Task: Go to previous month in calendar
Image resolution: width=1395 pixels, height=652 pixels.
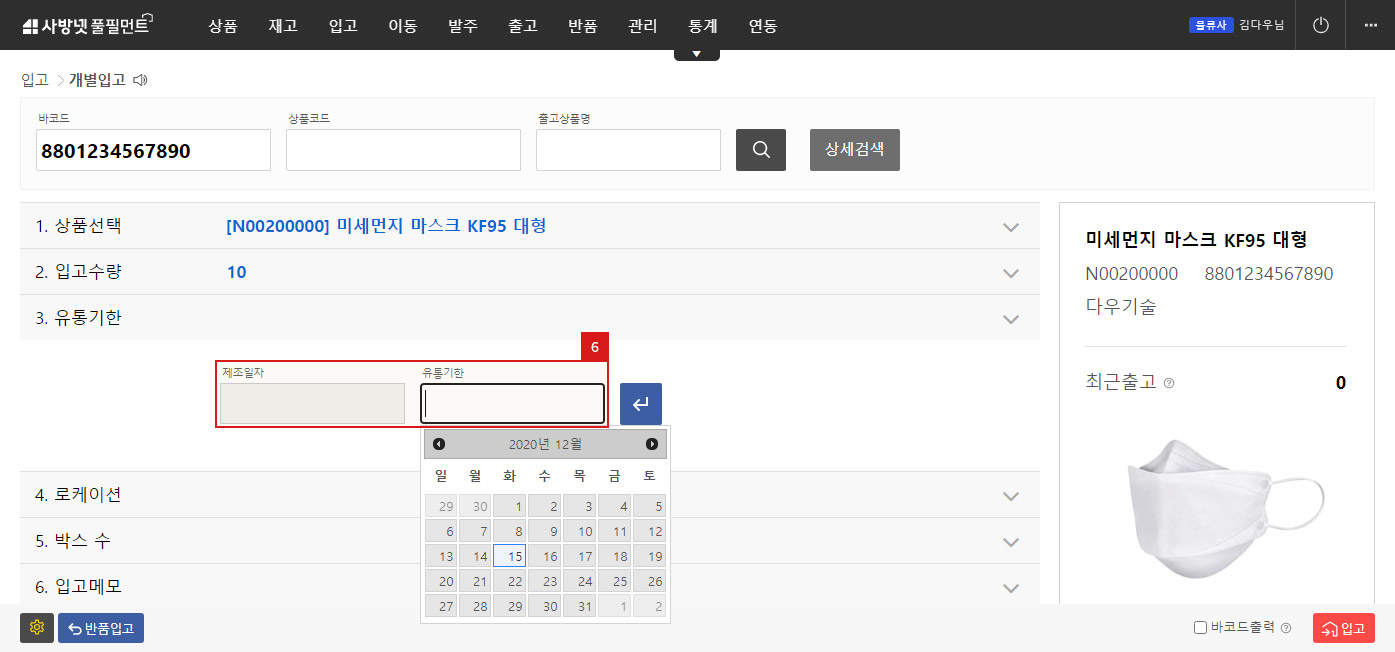Action: click(x=439, y=444)
